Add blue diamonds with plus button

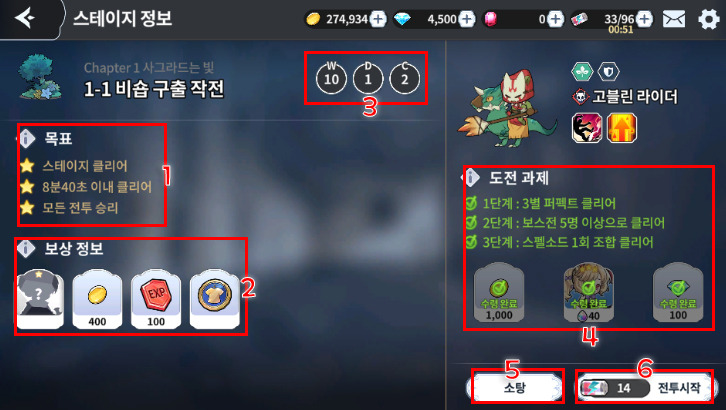[467, 19]
